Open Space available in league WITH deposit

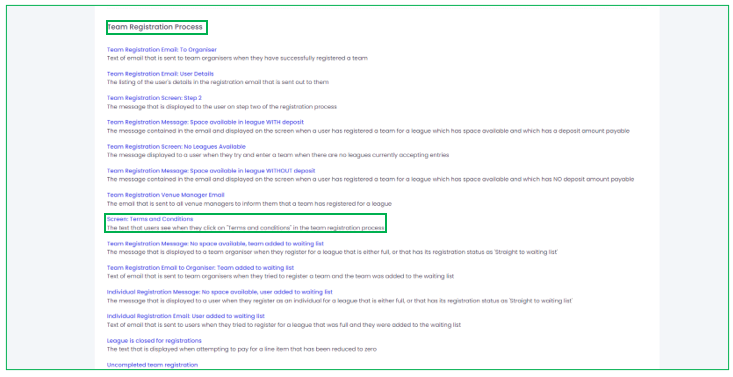point(205,123)
